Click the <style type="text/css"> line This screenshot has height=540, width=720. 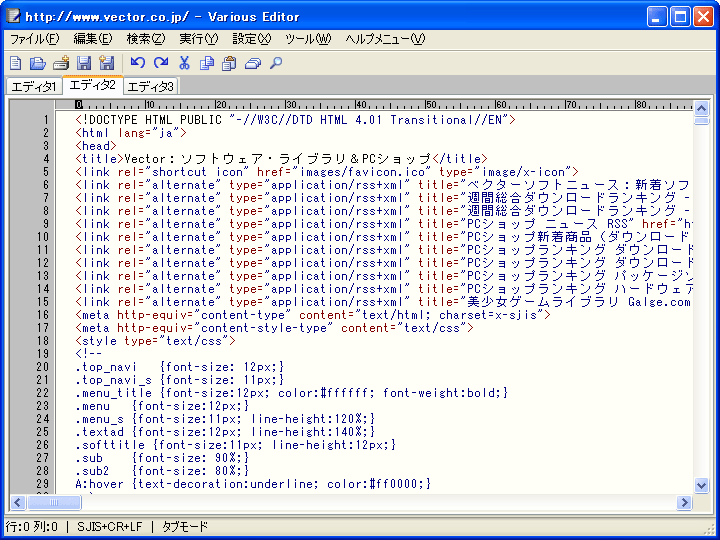coord(155,341)
